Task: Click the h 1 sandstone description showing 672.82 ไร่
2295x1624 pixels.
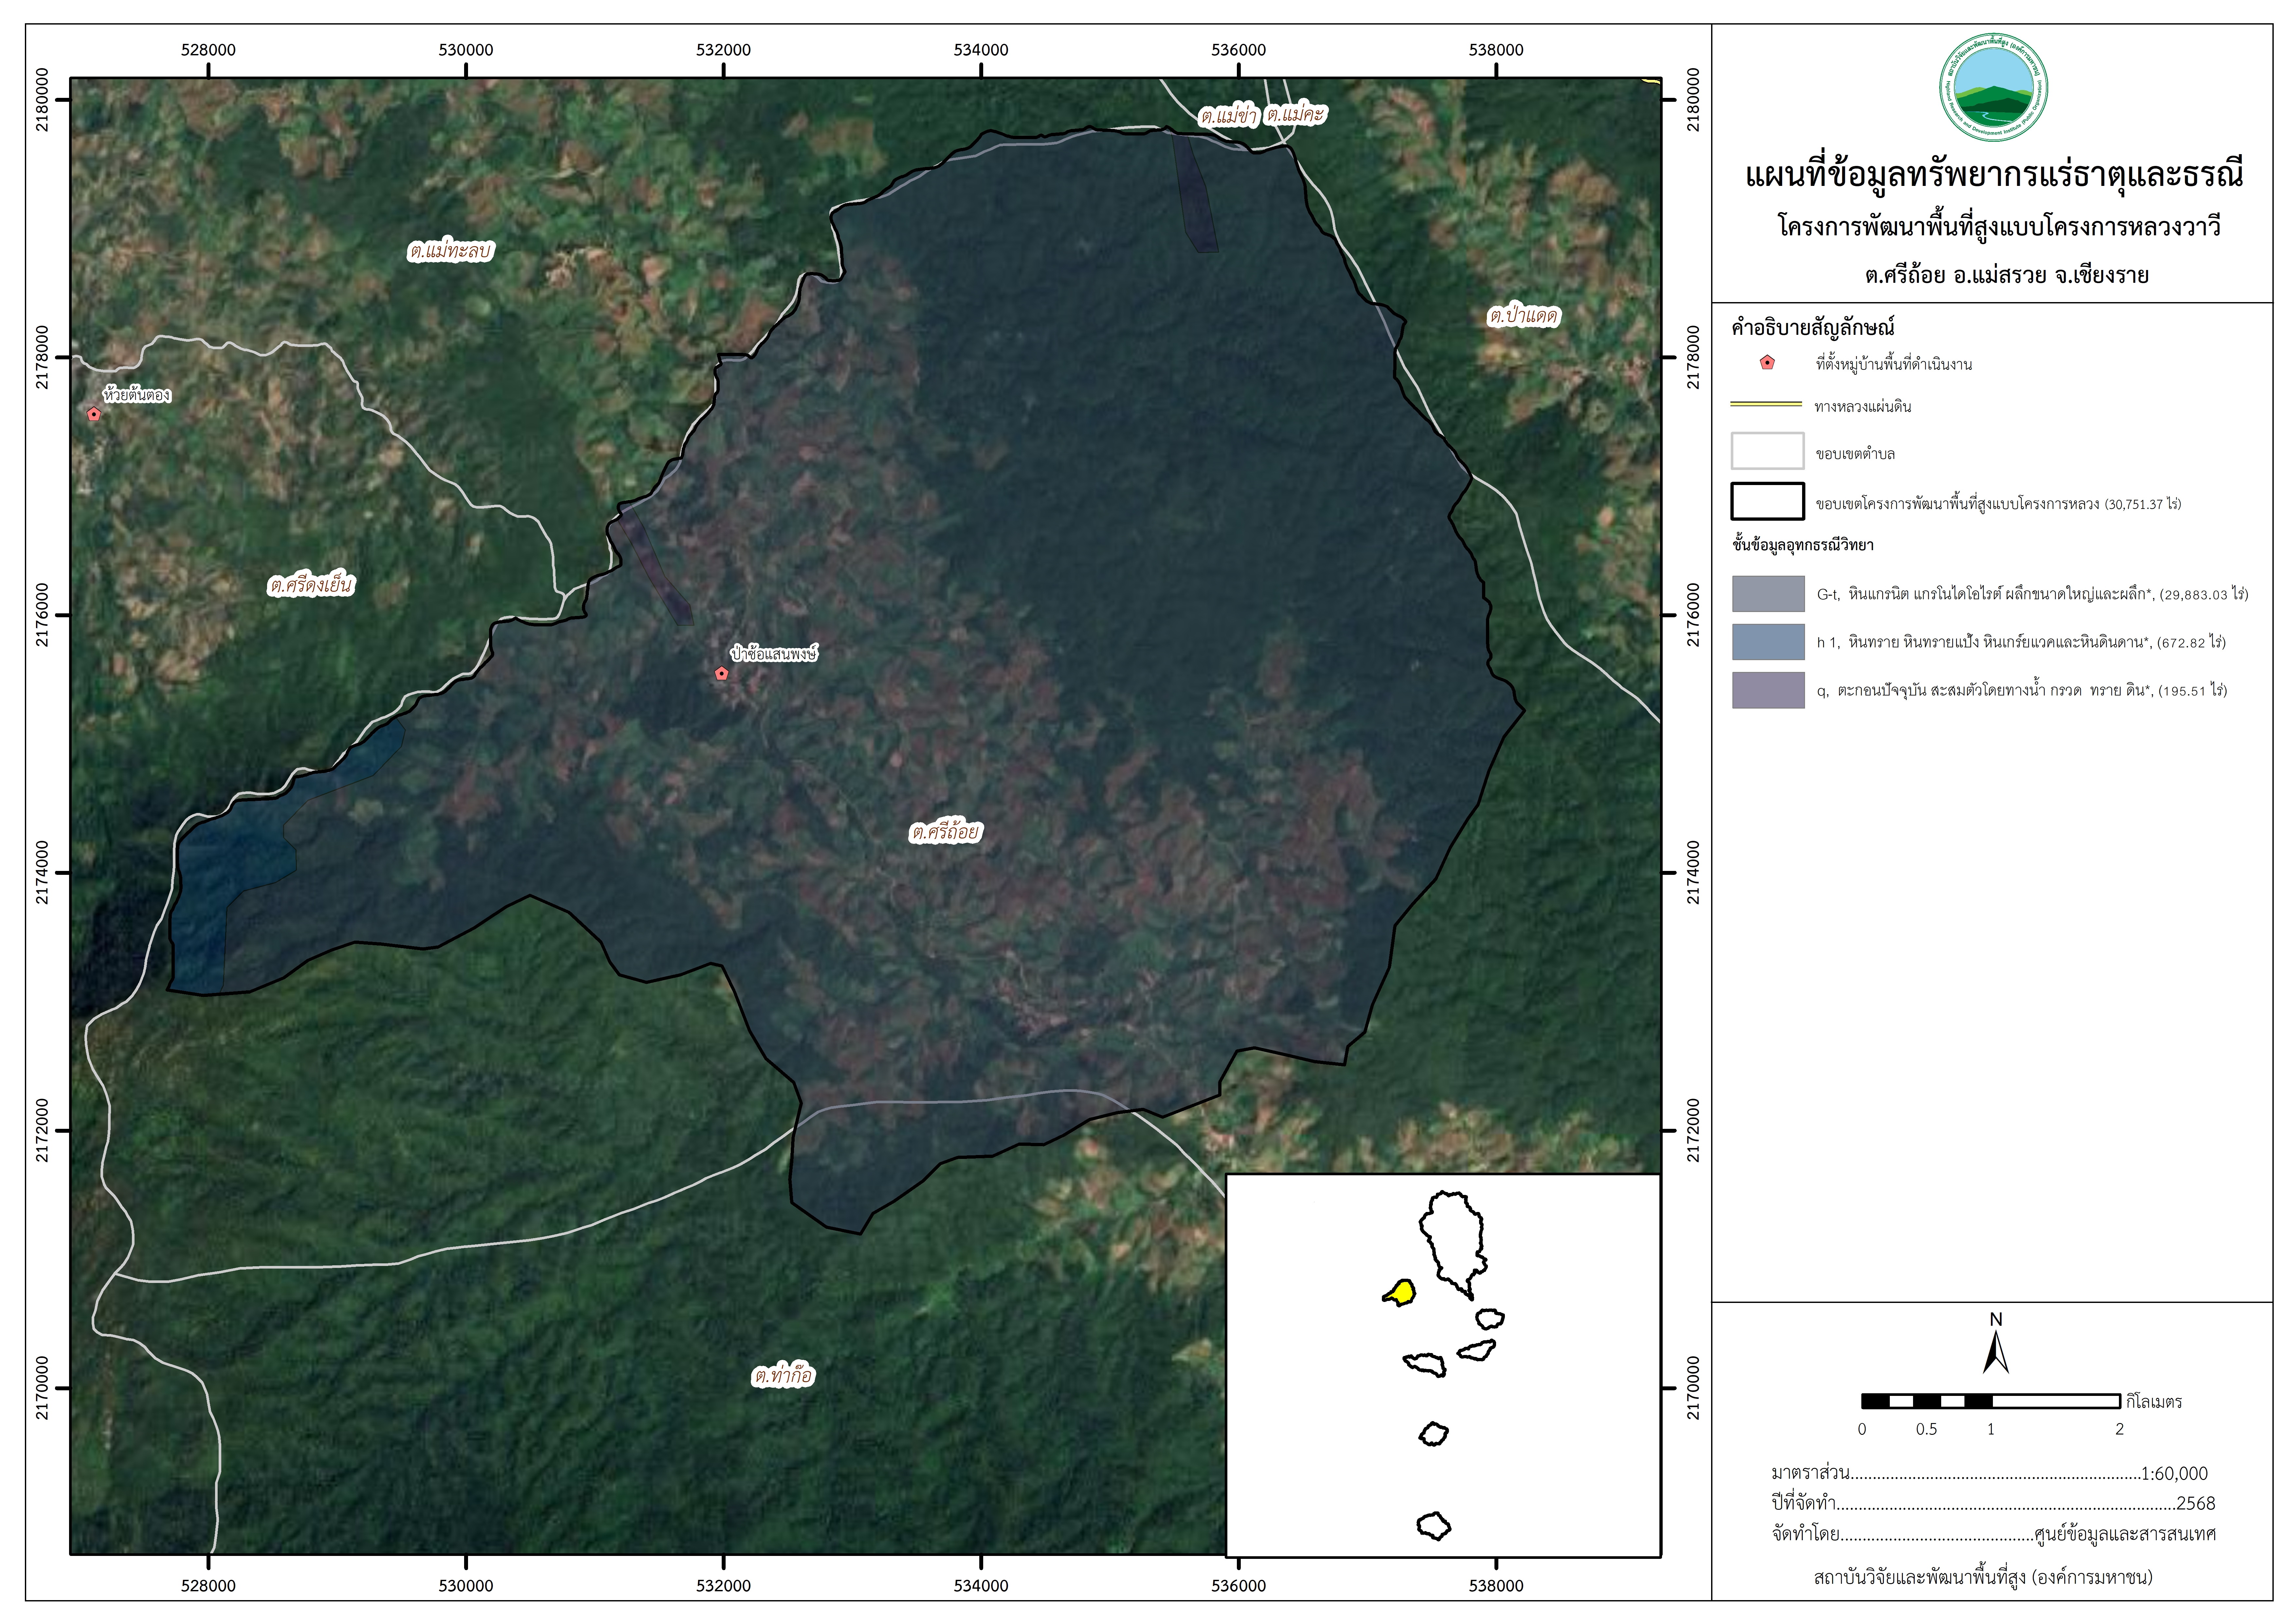Action: click(x=2021, y=642)
